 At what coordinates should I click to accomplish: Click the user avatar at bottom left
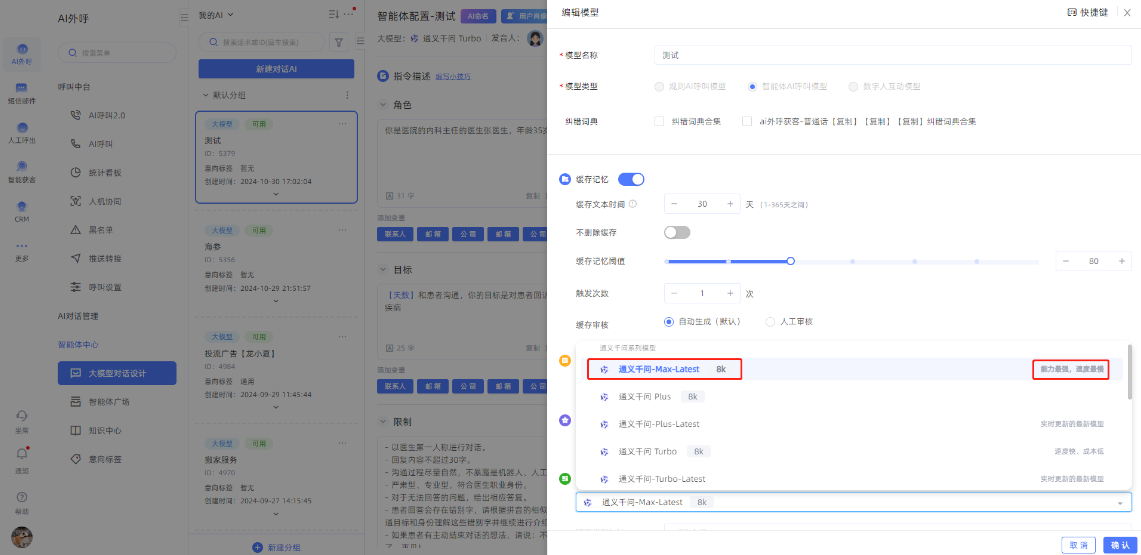click(x=21, y=535)
